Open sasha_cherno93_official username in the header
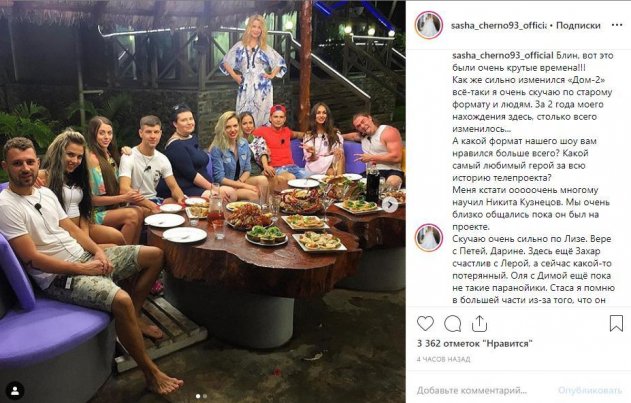 pos(499,25)
